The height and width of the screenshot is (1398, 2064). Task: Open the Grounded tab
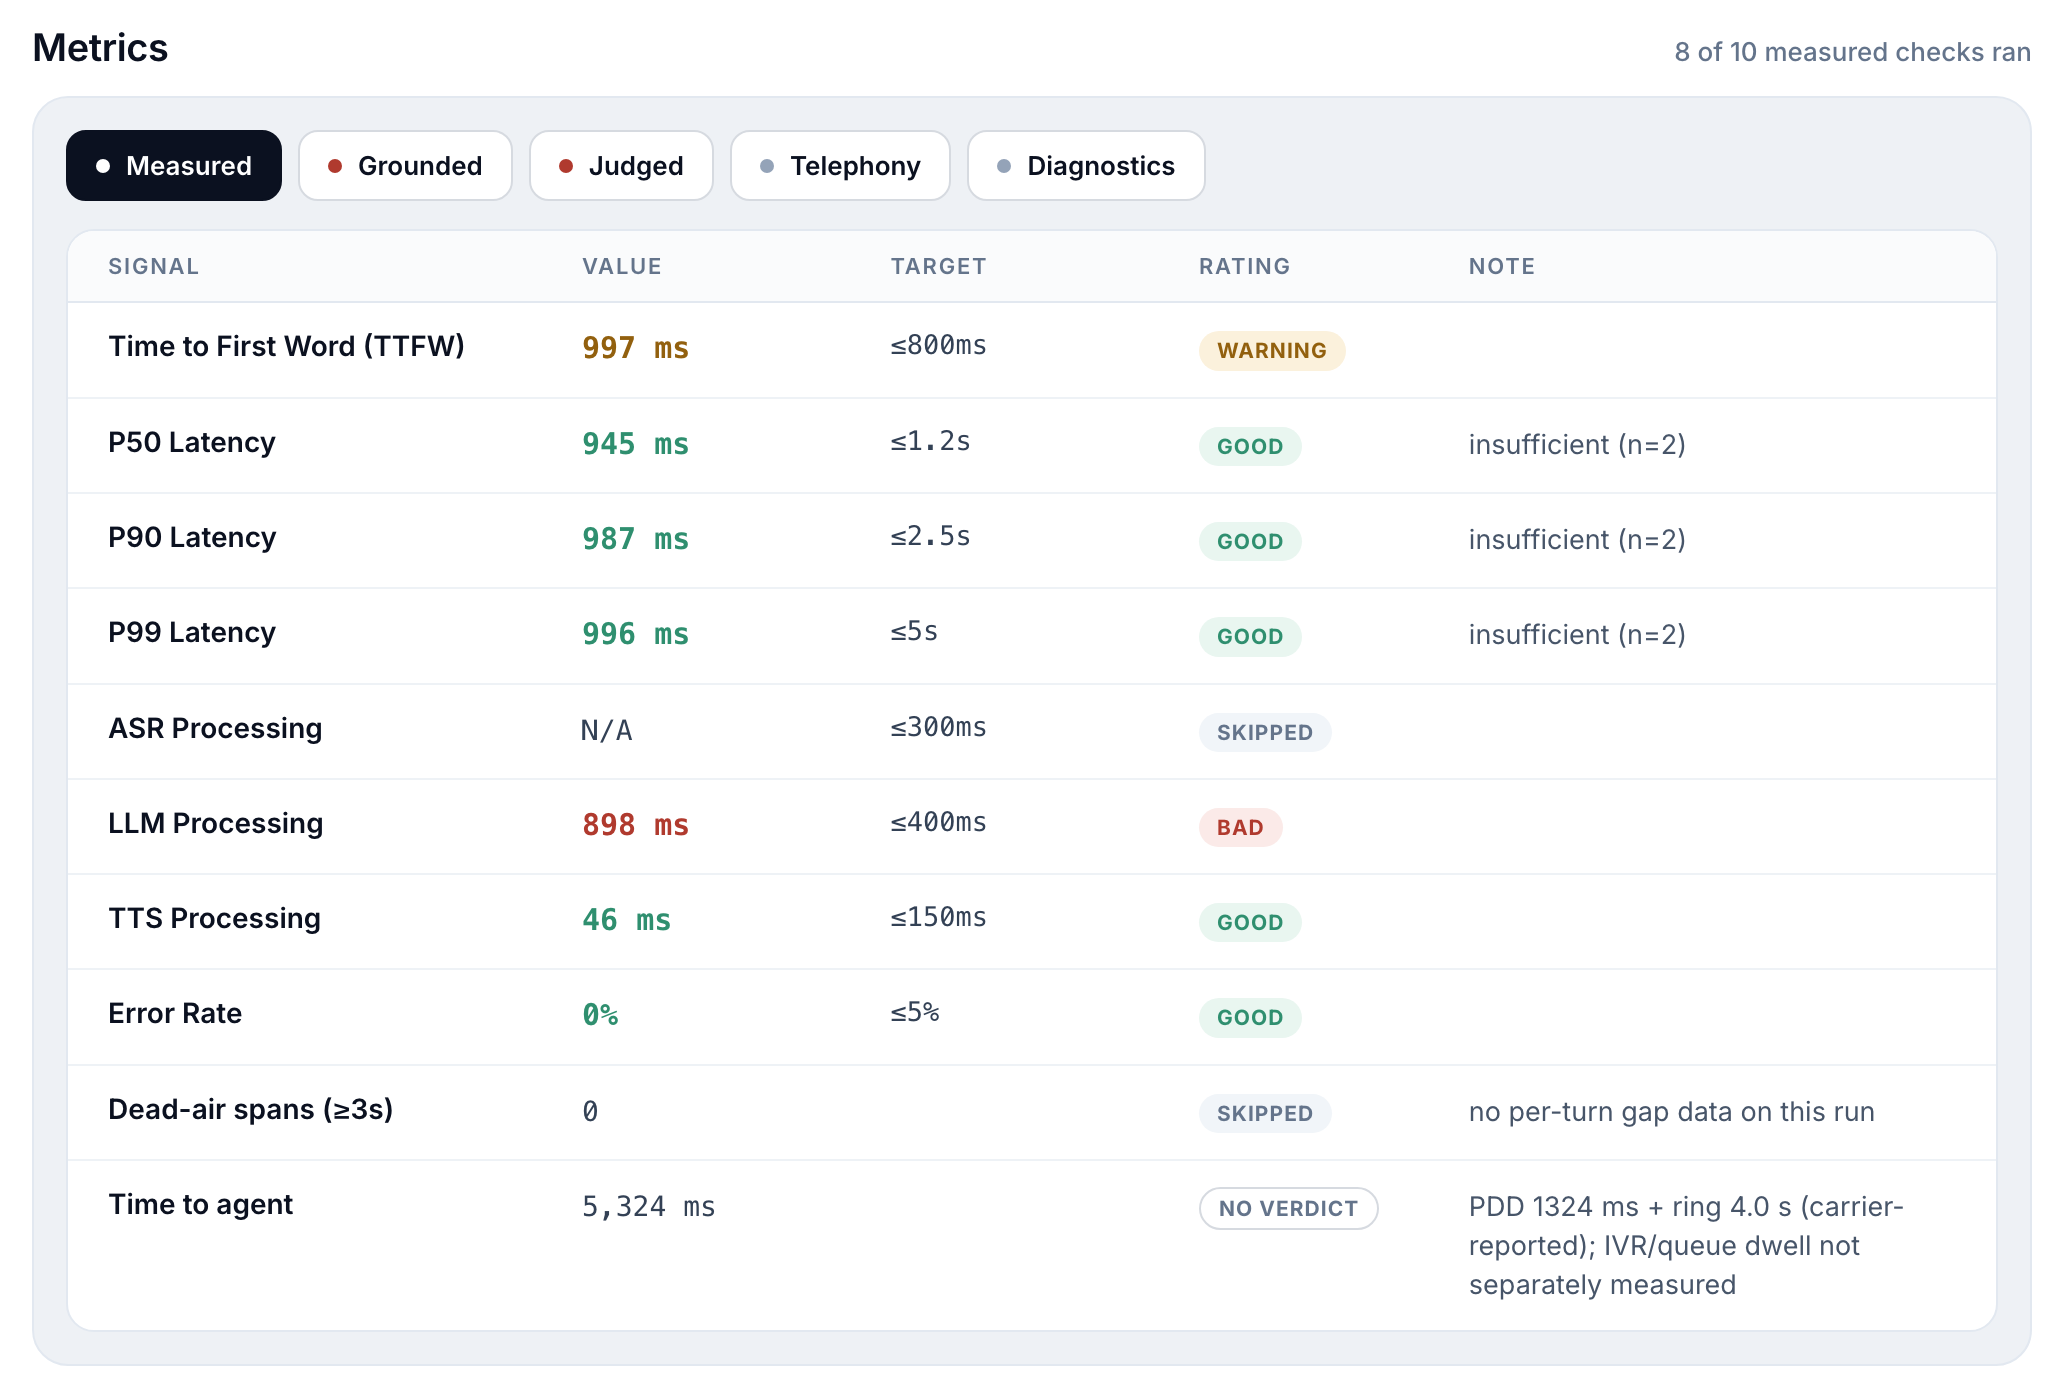405,166
